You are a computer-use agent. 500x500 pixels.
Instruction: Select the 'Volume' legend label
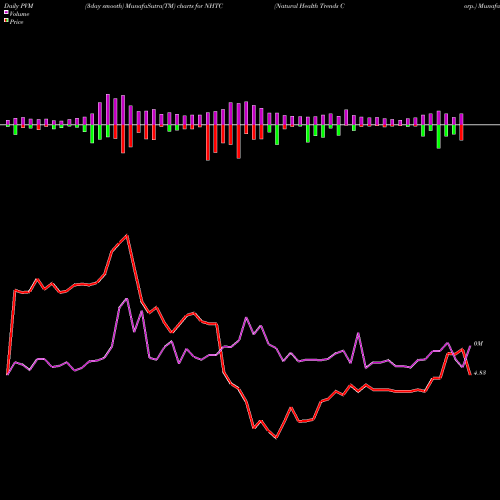(19, 14)
